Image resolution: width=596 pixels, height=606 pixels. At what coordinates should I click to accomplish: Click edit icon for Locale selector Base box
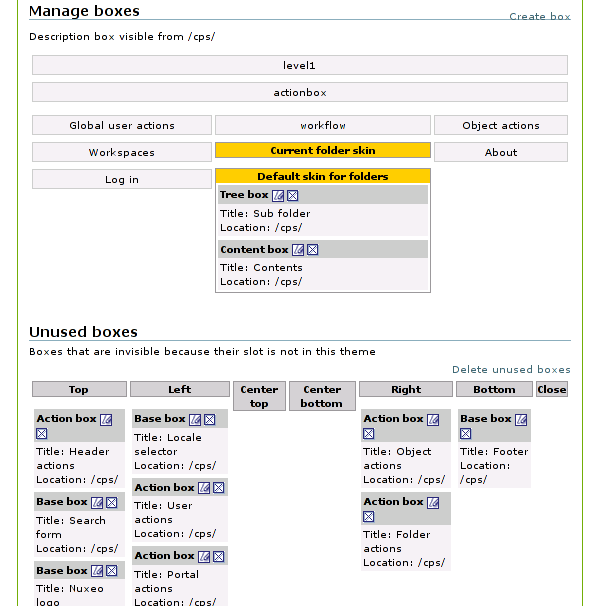(x=195, y=420)
